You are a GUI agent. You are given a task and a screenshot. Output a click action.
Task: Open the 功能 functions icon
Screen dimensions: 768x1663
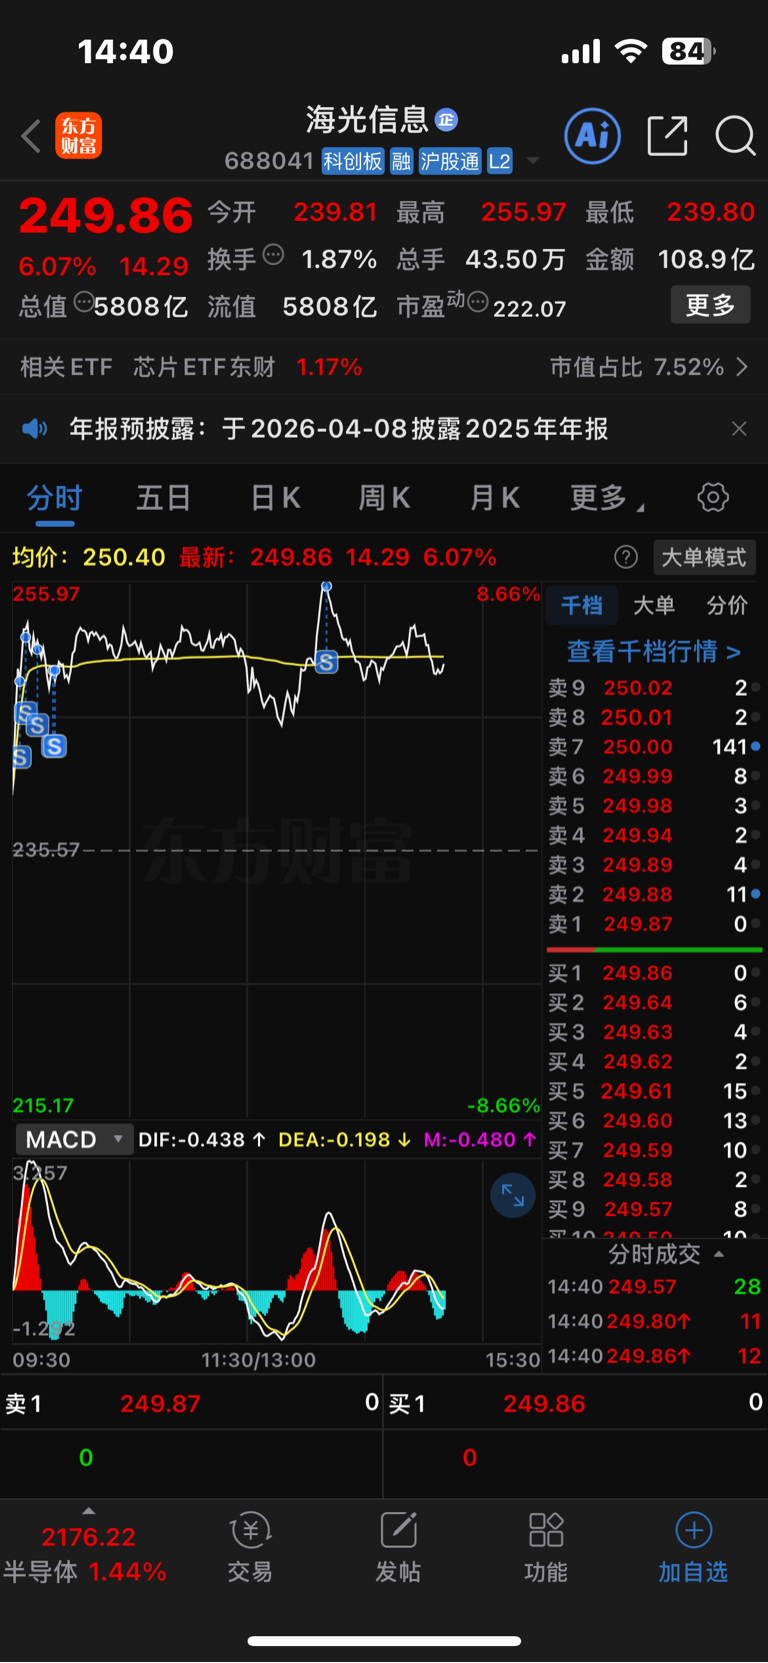(546, 1548)
